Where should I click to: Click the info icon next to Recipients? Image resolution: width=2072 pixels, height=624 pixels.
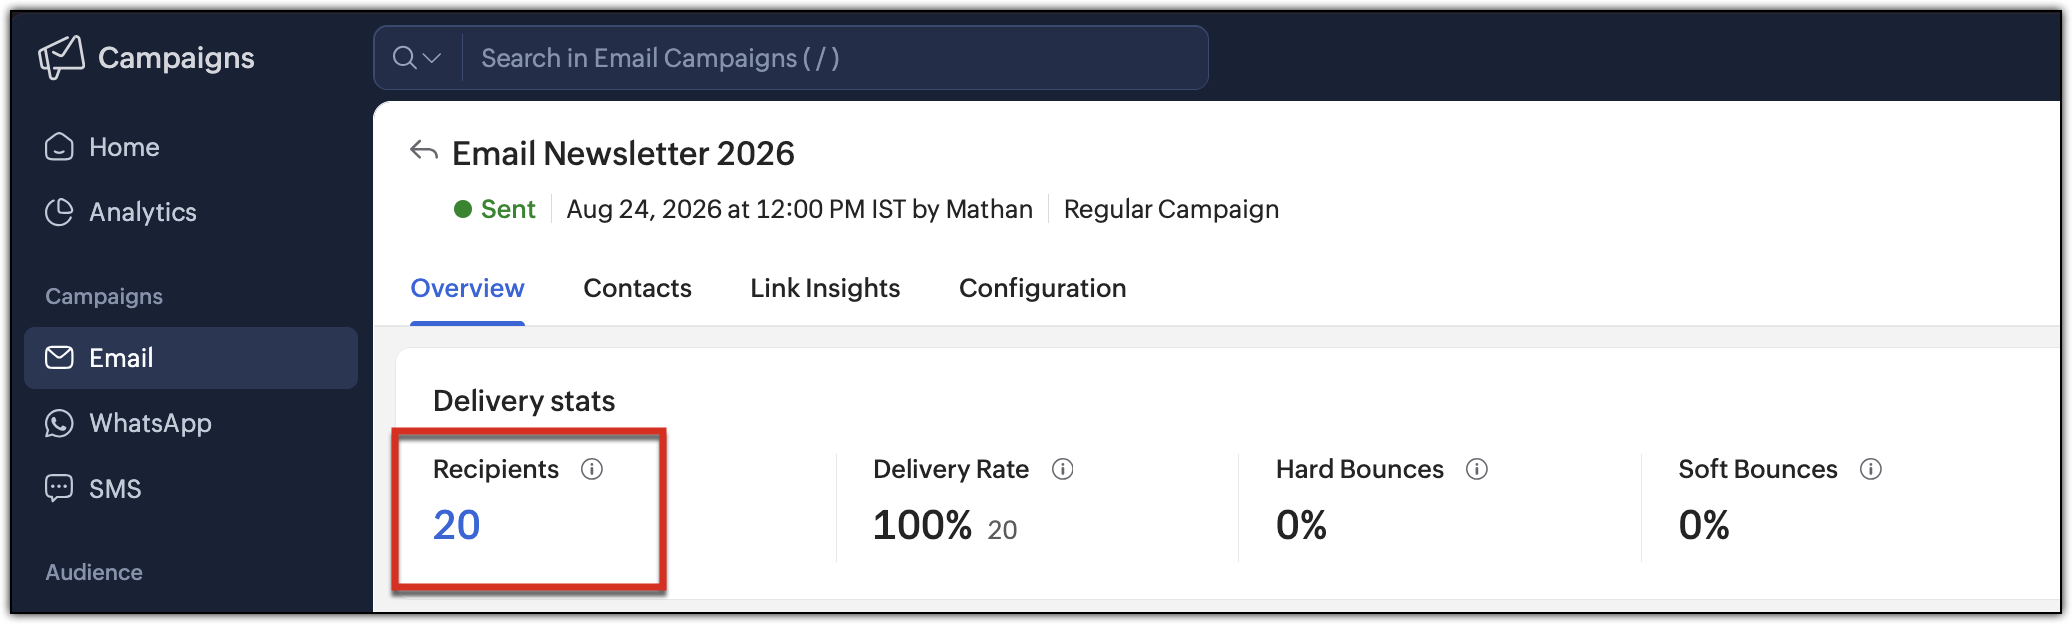(592, 469)
